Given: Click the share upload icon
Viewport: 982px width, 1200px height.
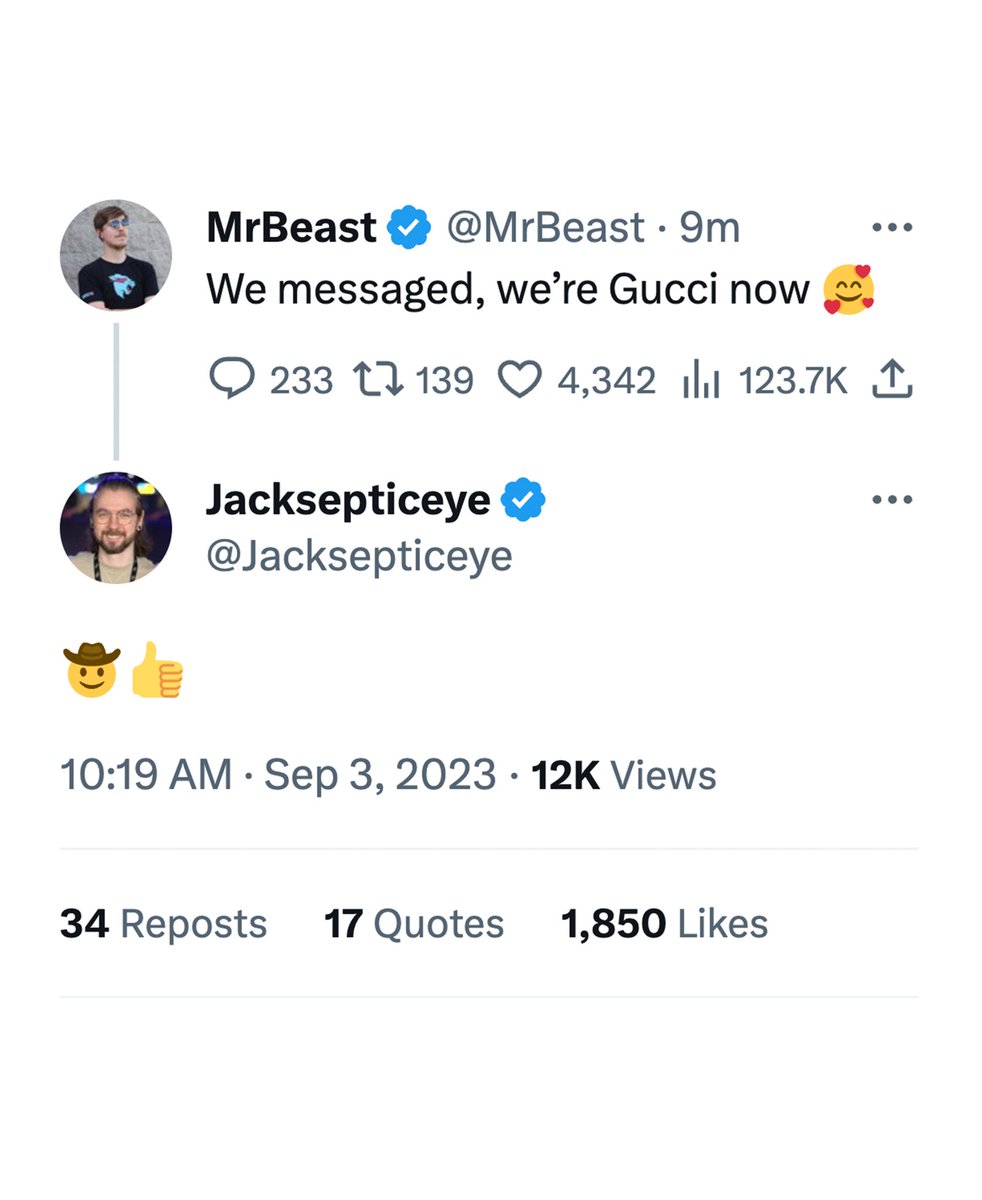Looking at the screenshot, I should [893, 379].
